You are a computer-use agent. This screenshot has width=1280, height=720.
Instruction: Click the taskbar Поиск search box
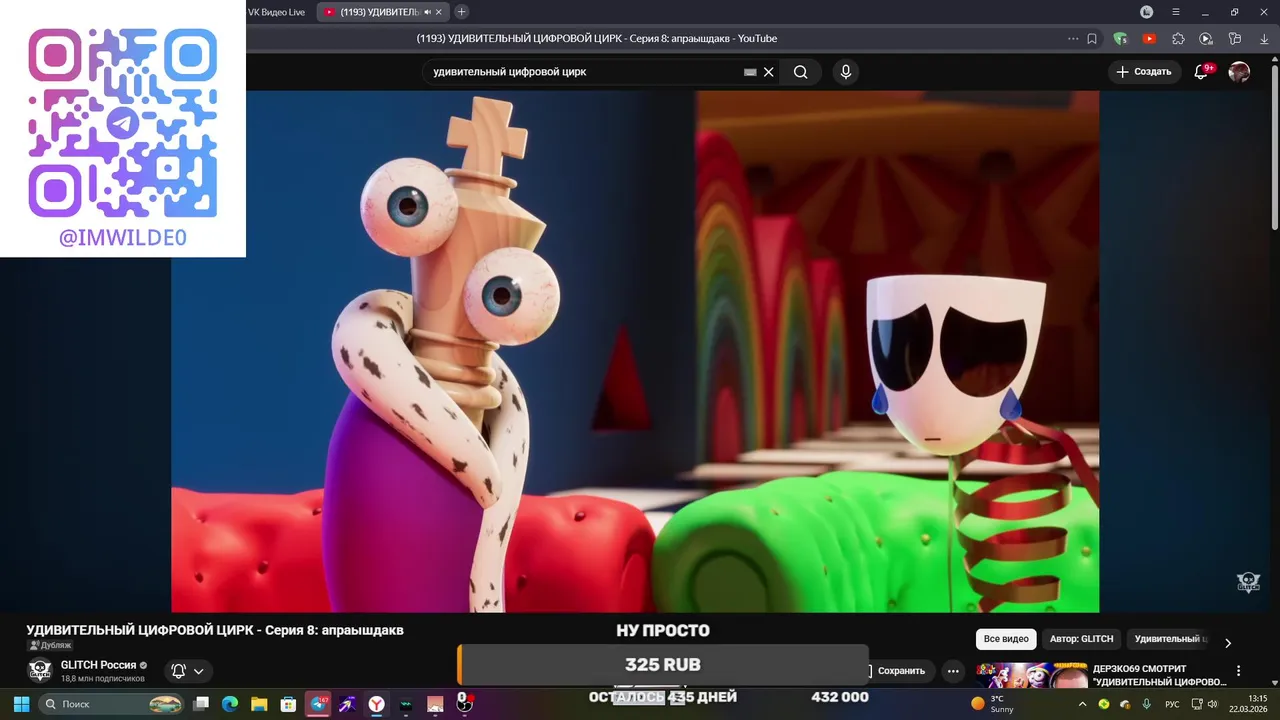coord(112,704)
